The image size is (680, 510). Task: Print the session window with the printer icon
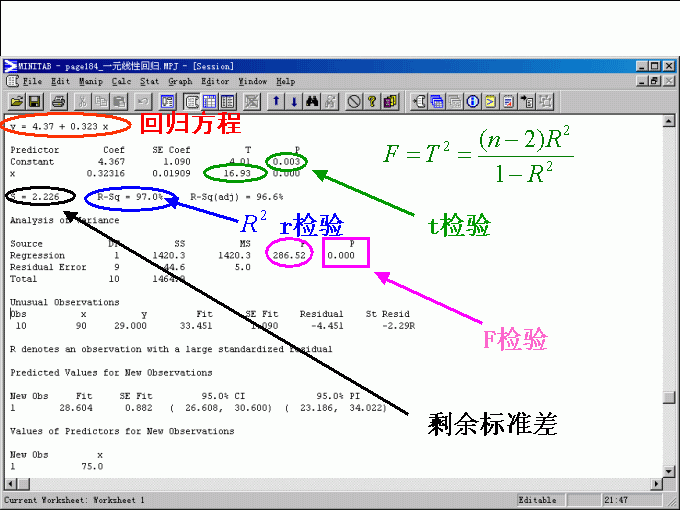(58, 101)
